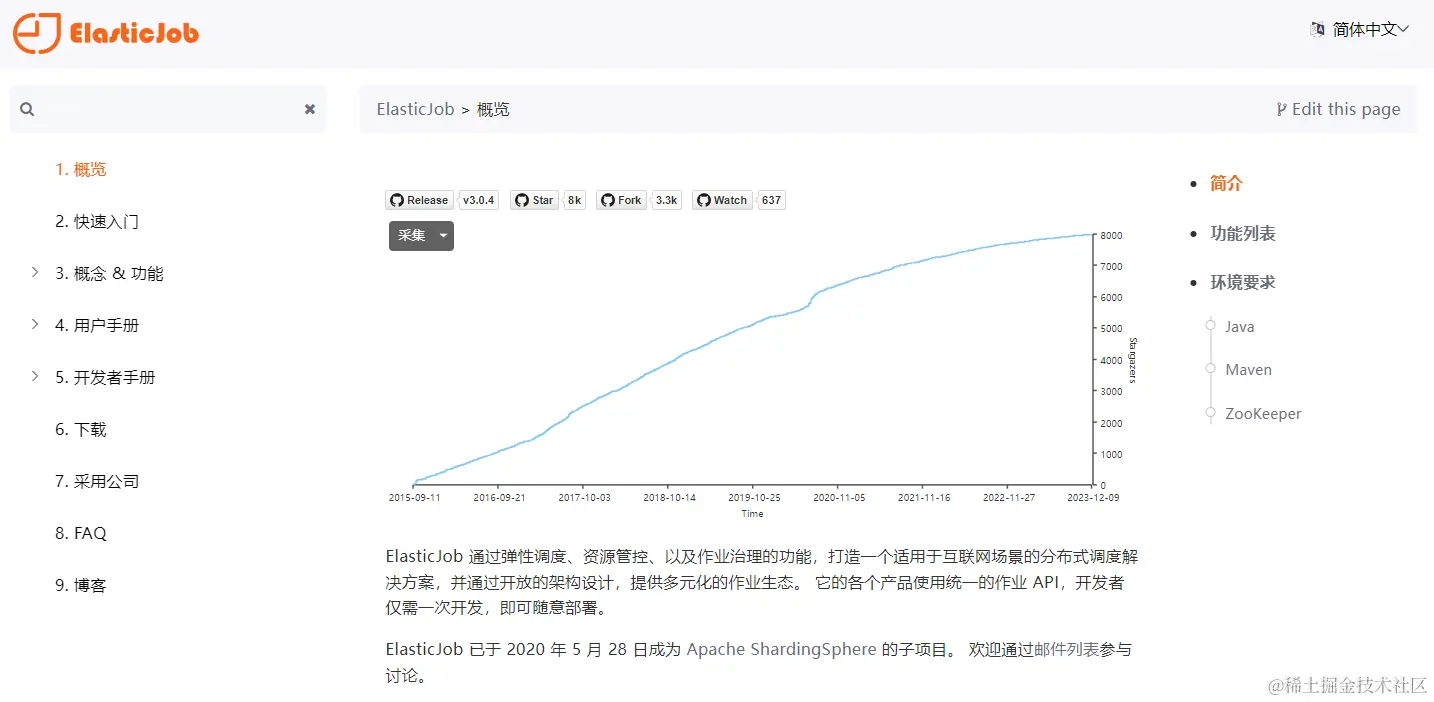Click the 3.3k fork count
The image size is (1434, 702).
click(x=667, y=200)
